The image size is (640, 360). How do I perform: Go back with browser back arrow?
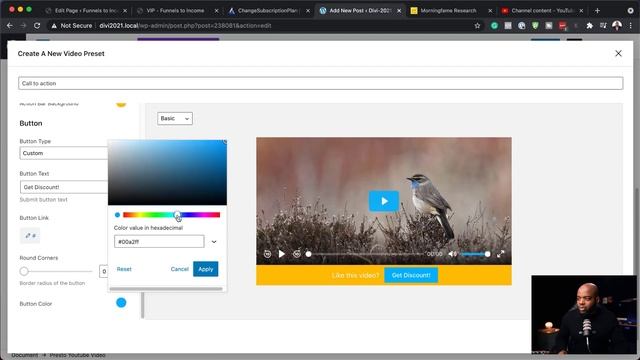(x=10, y=26)
